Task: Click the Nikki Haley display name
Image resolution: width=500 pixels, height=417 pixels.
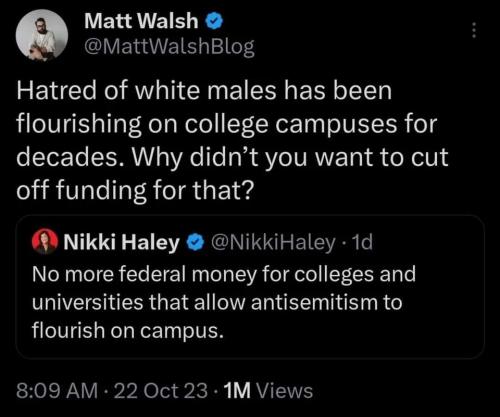Action: [x=122, y=242]
